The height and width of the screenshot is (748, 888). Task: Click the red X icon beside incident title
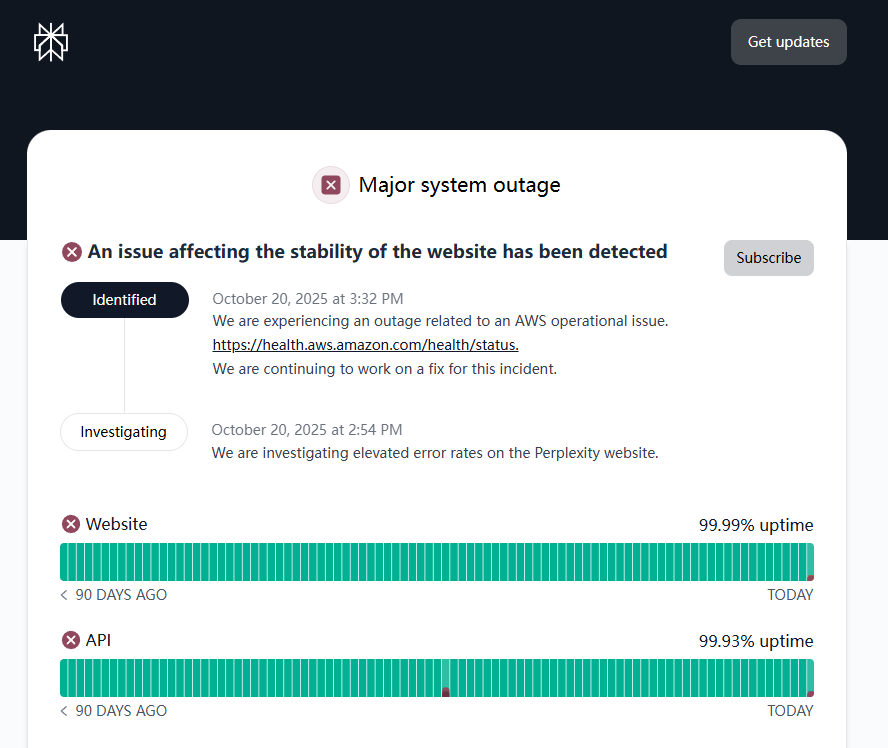point(71,251)
